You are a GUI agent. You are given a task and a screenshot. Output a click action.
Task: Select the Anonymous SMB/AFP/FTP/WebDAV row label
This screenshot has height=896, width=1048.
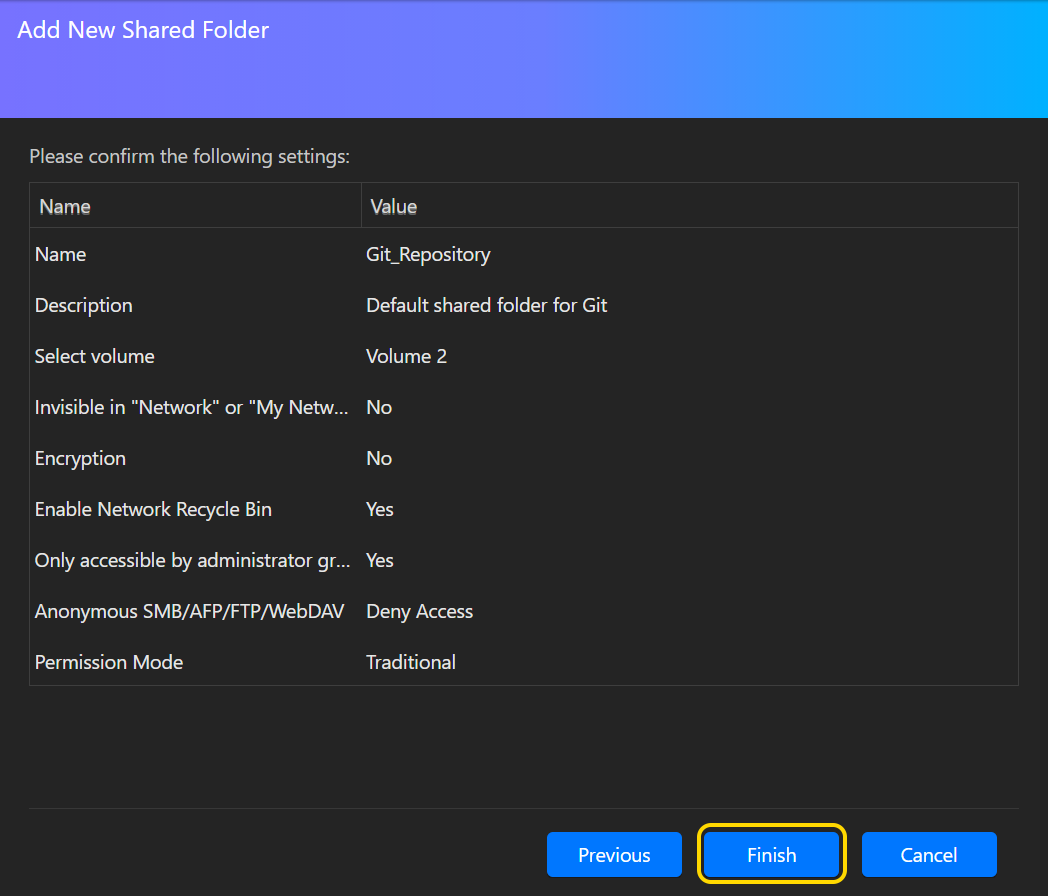(x=189, y=611)
